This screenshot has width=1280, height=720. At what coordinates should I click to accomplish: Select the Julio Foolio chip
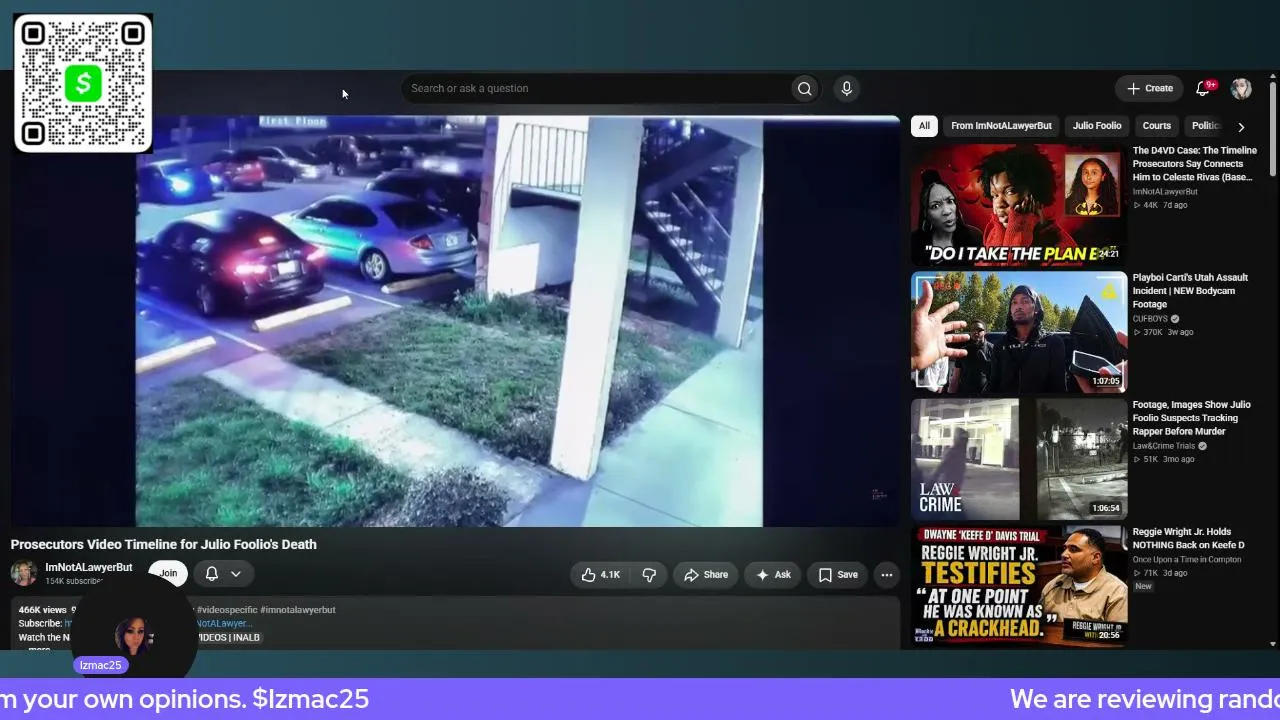(x=1097, y=126)
